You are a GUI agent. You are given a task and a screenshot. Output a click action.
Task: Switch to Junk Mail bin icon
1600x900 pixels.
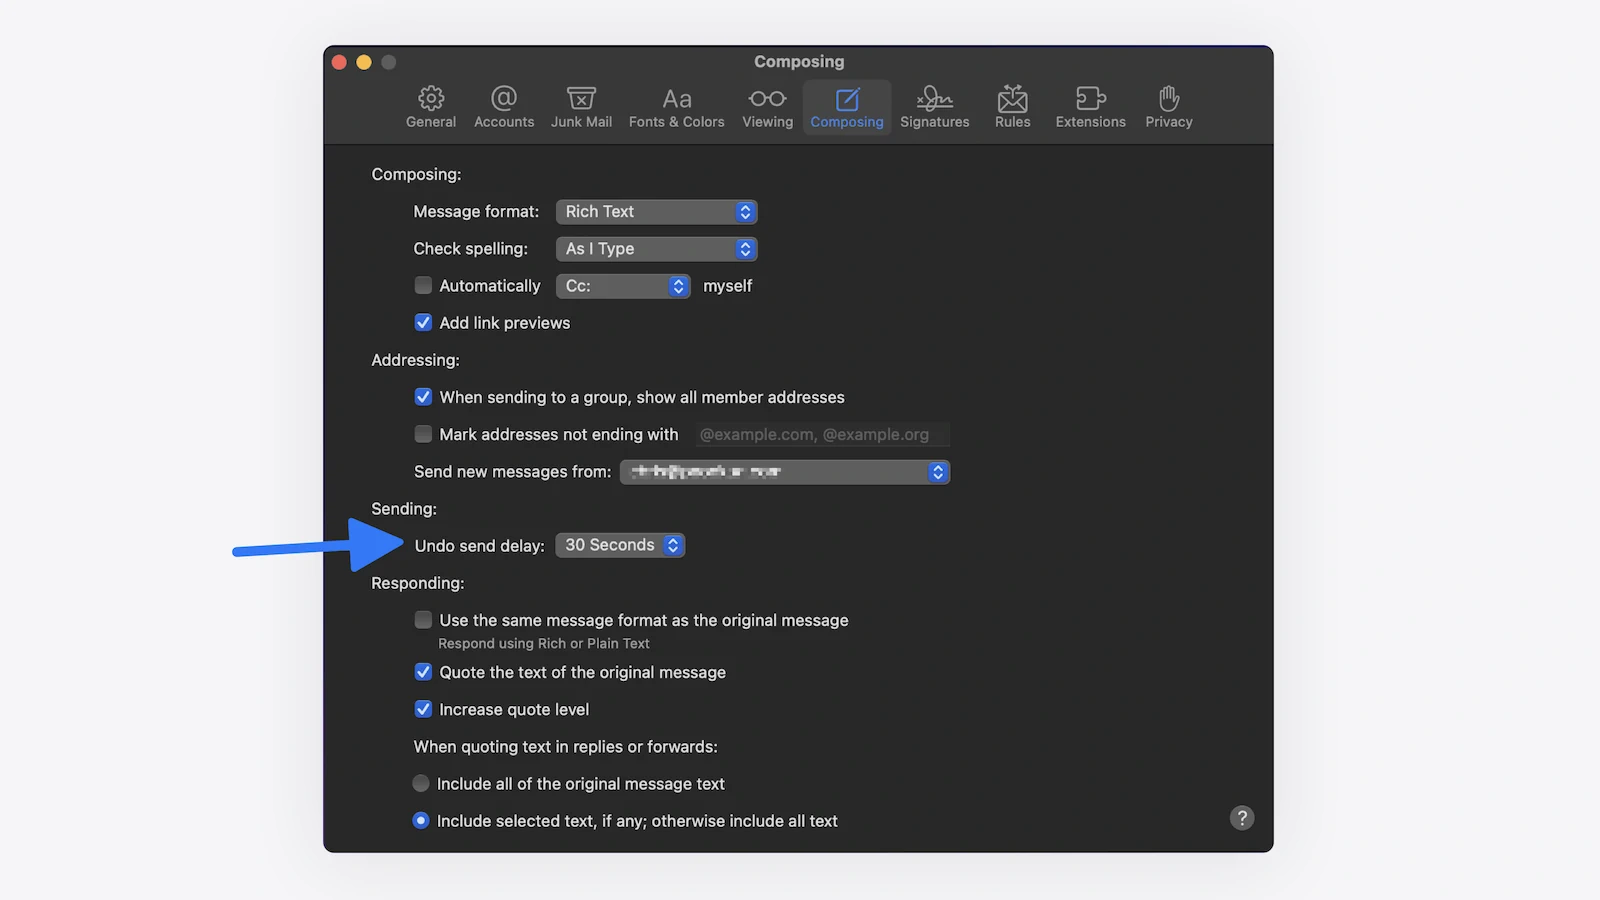point(581,107)
